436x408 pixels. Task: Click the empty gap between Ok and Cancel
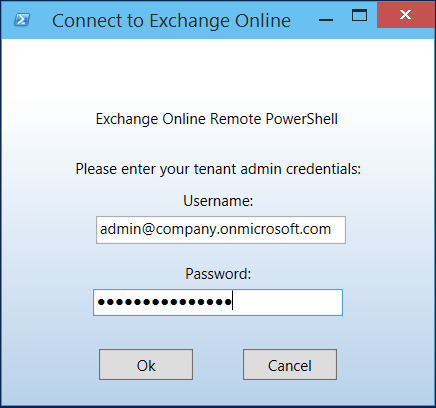tap(218, 364)
